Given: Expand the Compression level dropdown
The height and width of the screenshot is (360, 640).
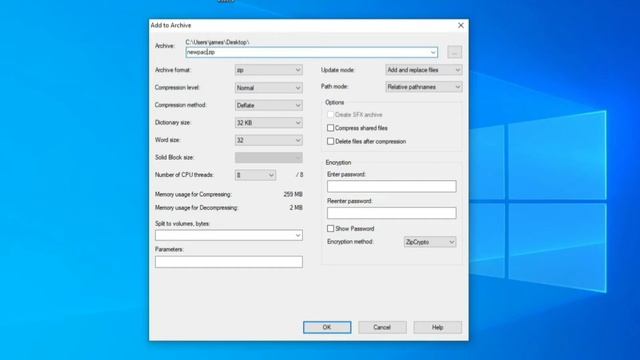Looking at the screenshot, I should coord(269,88).
